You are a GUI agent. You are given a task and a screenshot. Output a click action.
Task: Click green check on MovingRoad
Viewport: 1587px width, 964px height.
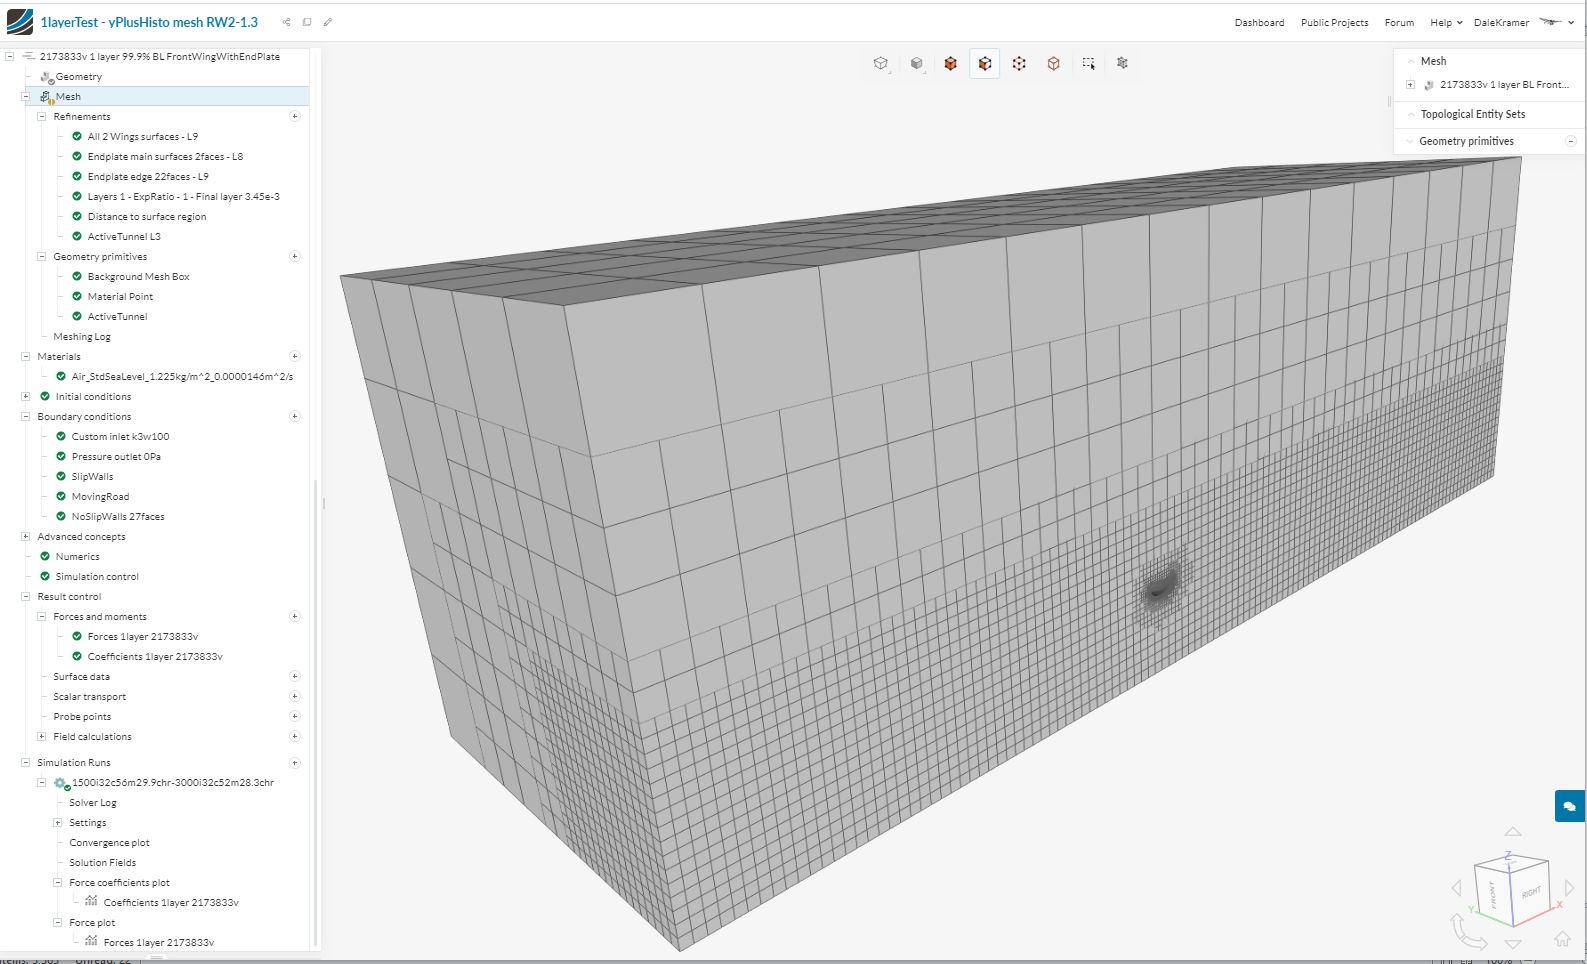tap(61, 496)
